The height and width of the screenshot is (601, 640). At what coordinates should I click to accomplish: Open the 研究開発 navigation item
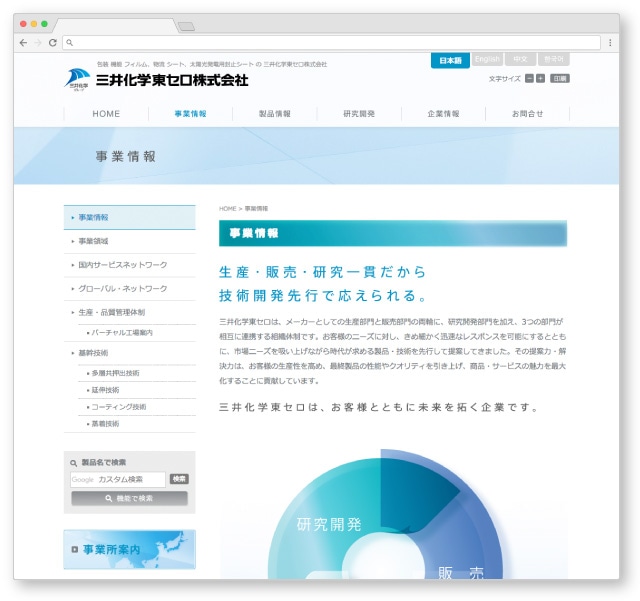(359, 114)
